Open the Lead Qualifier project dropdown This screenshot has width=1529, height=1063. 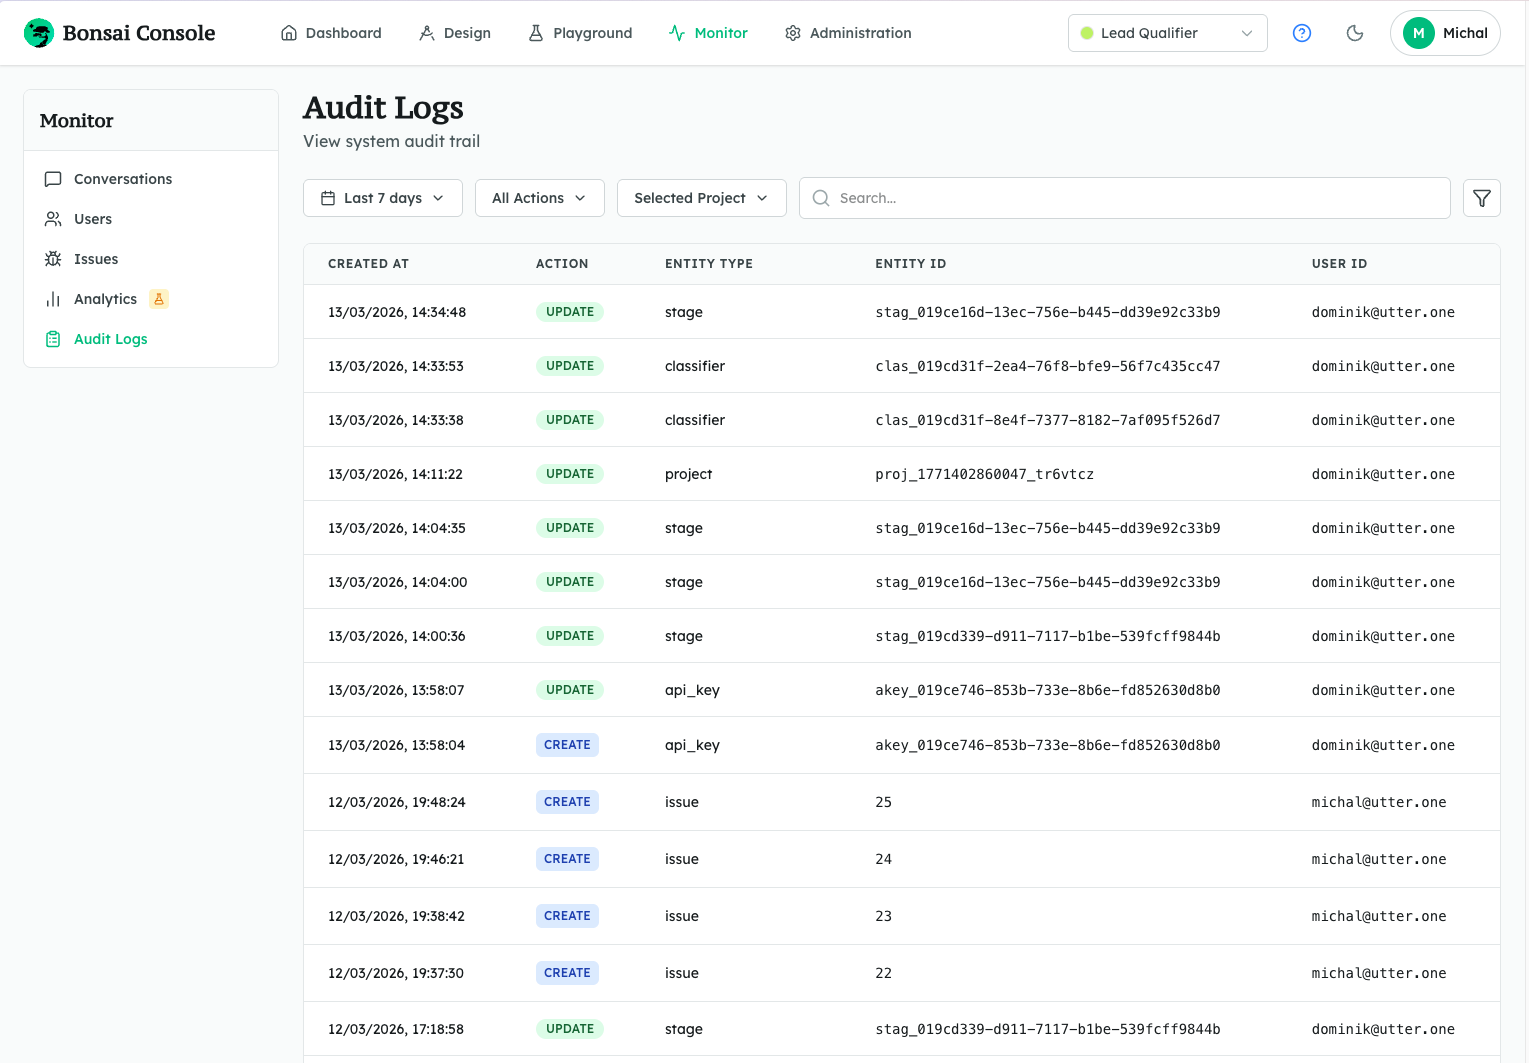click(x=1167, y=33)
